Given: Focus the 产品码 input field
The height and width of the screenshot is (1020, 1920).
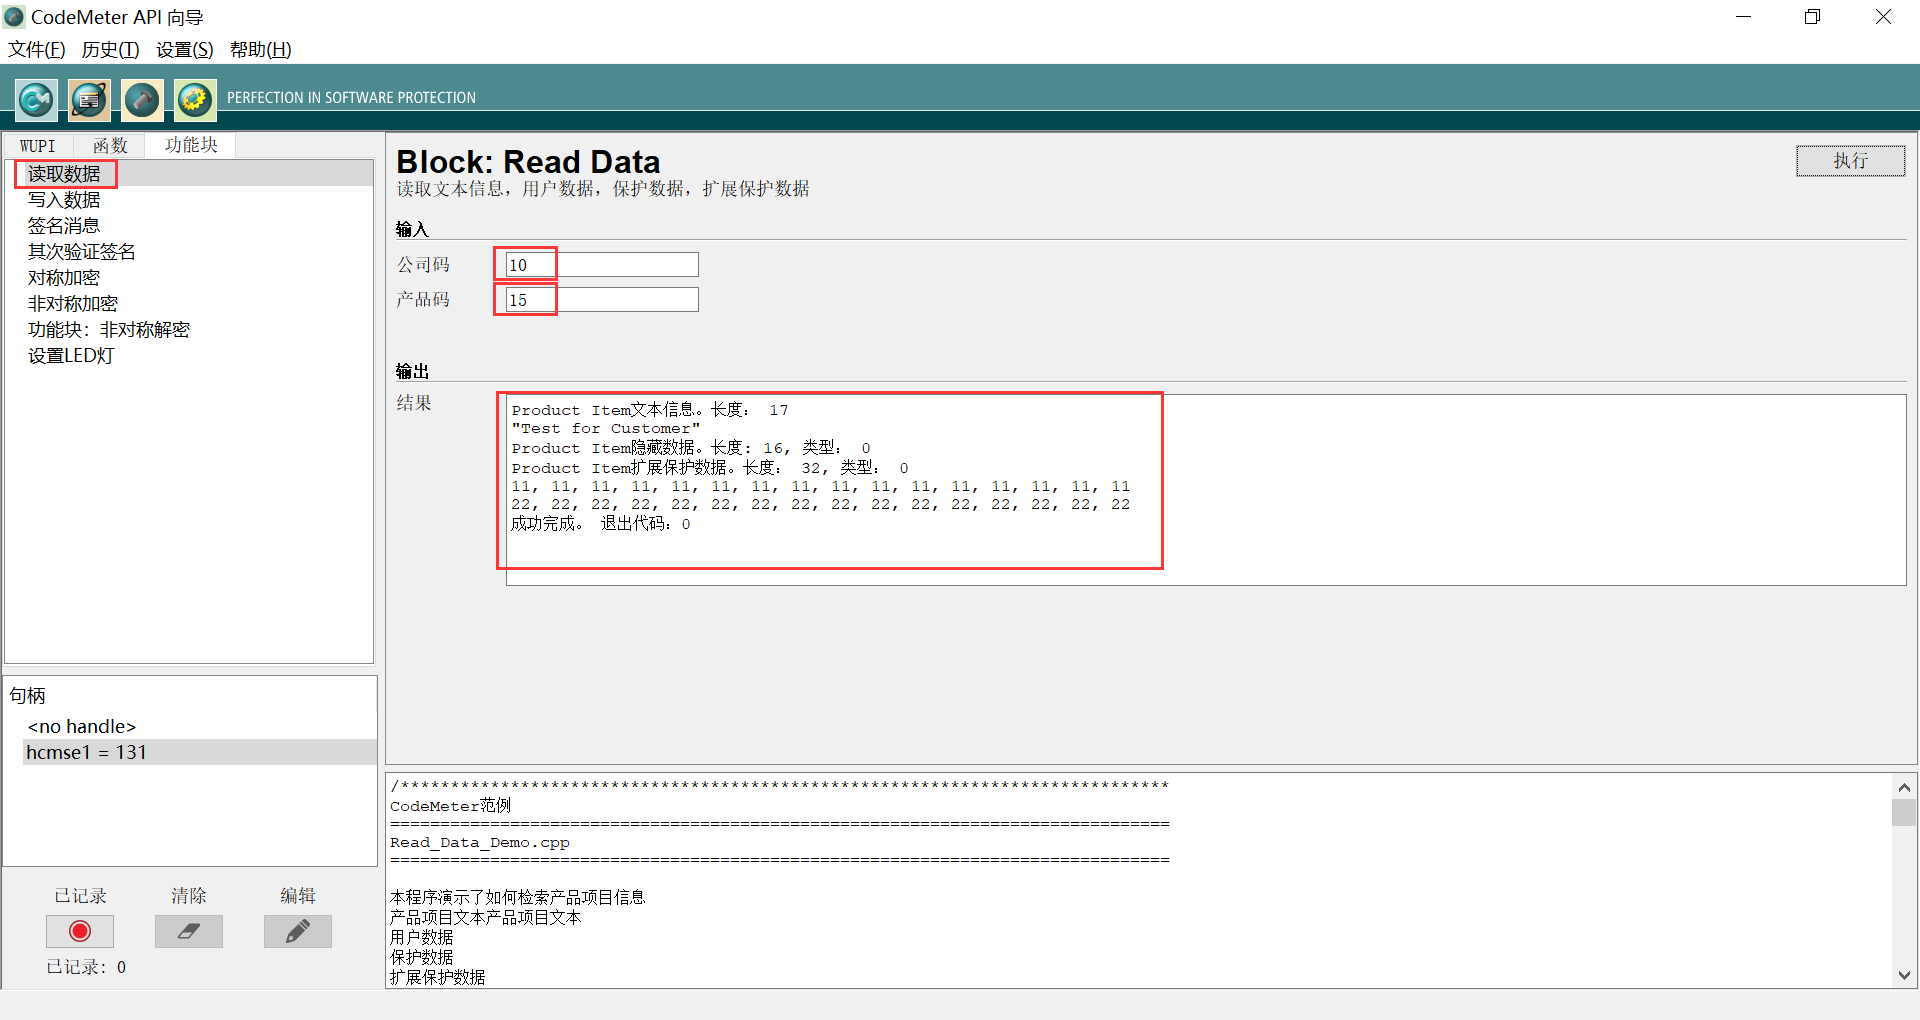Looking at the screenshot, I should click(x=602, y=300).
